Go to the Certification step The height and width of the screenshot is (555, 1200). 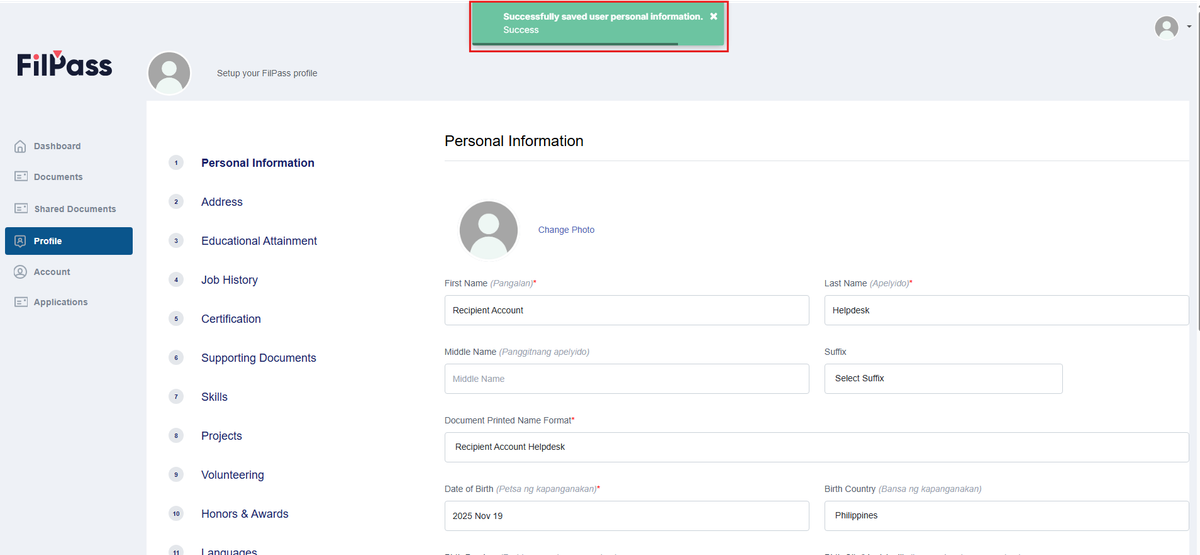231,319
